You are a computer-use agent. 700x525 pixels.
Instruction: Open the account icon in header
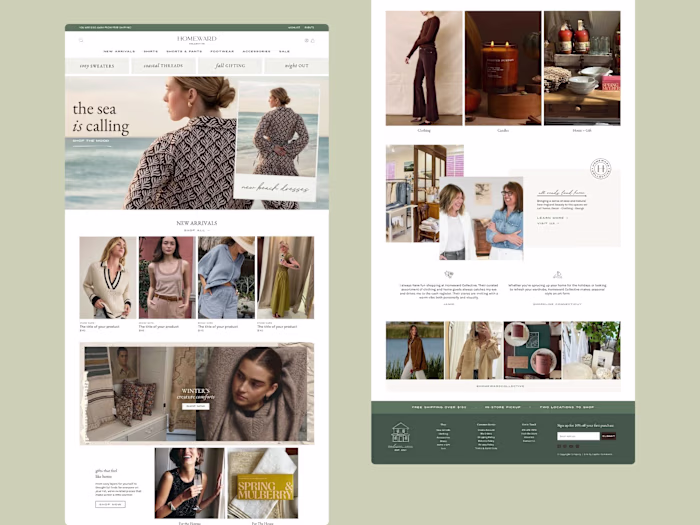(307, 40)
